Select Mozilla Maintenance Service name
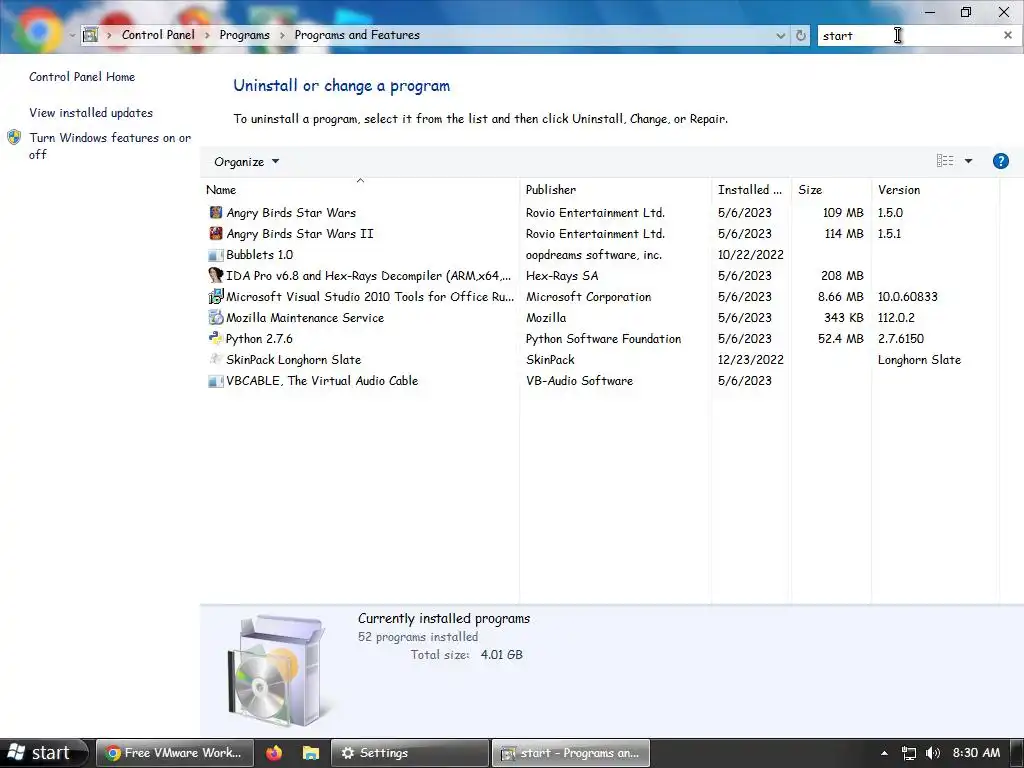1024x768 pixels. pyautogui.click(x=305, y=318)
